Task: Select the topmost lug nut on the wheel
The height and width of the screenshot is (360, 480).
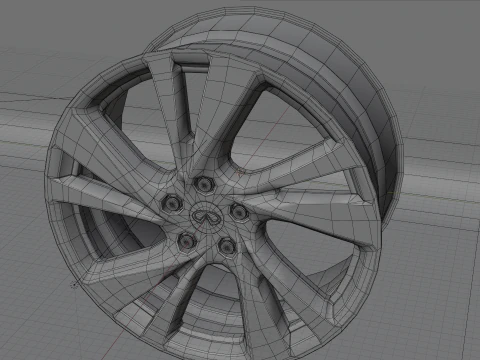Action: pos(203,184)
